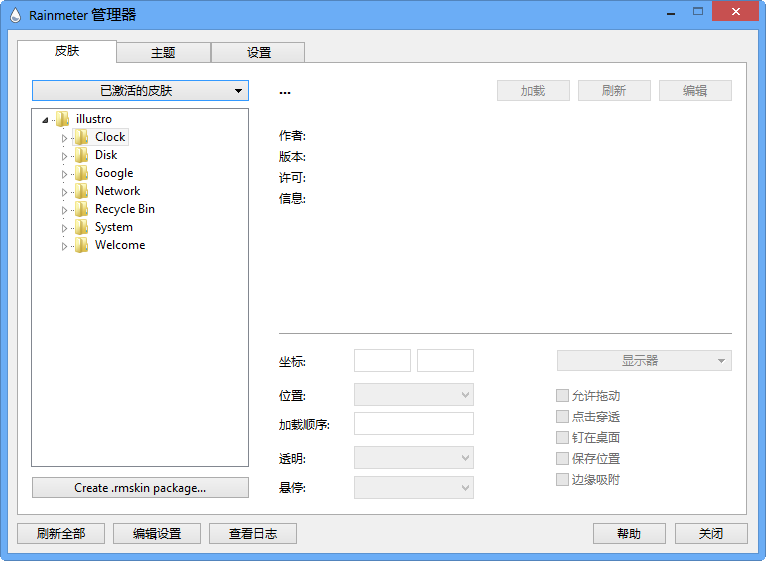
Task: Open log via 查看日志 button
Action: point(253,534)
